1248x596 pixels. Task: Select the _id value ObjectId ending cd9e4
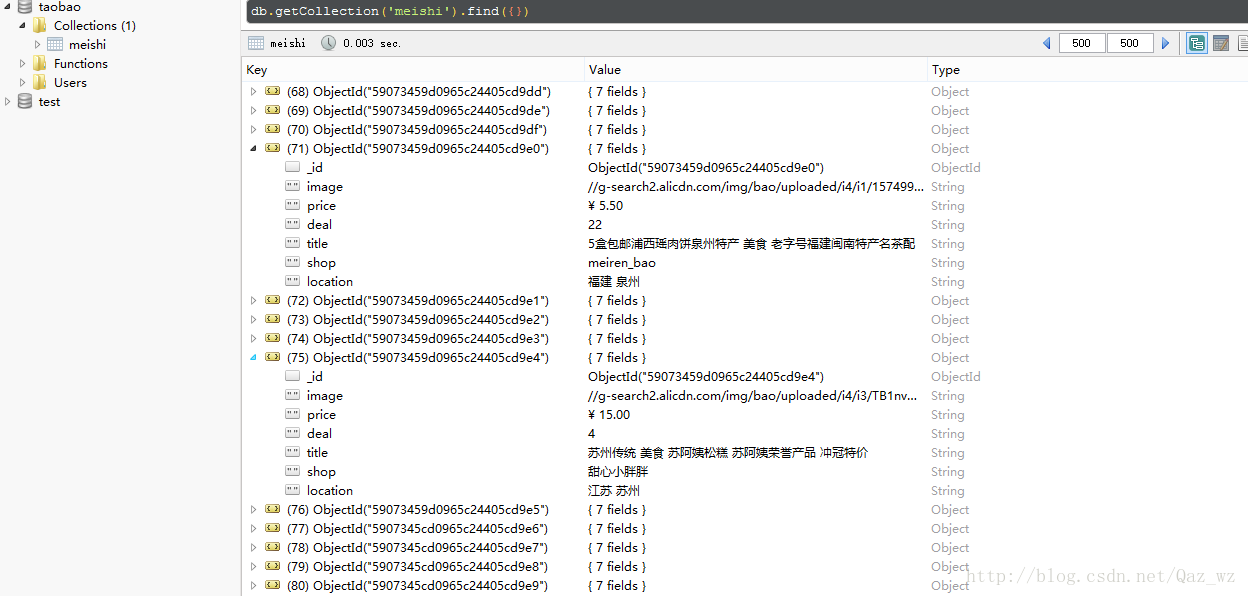[x=706, y=376]
